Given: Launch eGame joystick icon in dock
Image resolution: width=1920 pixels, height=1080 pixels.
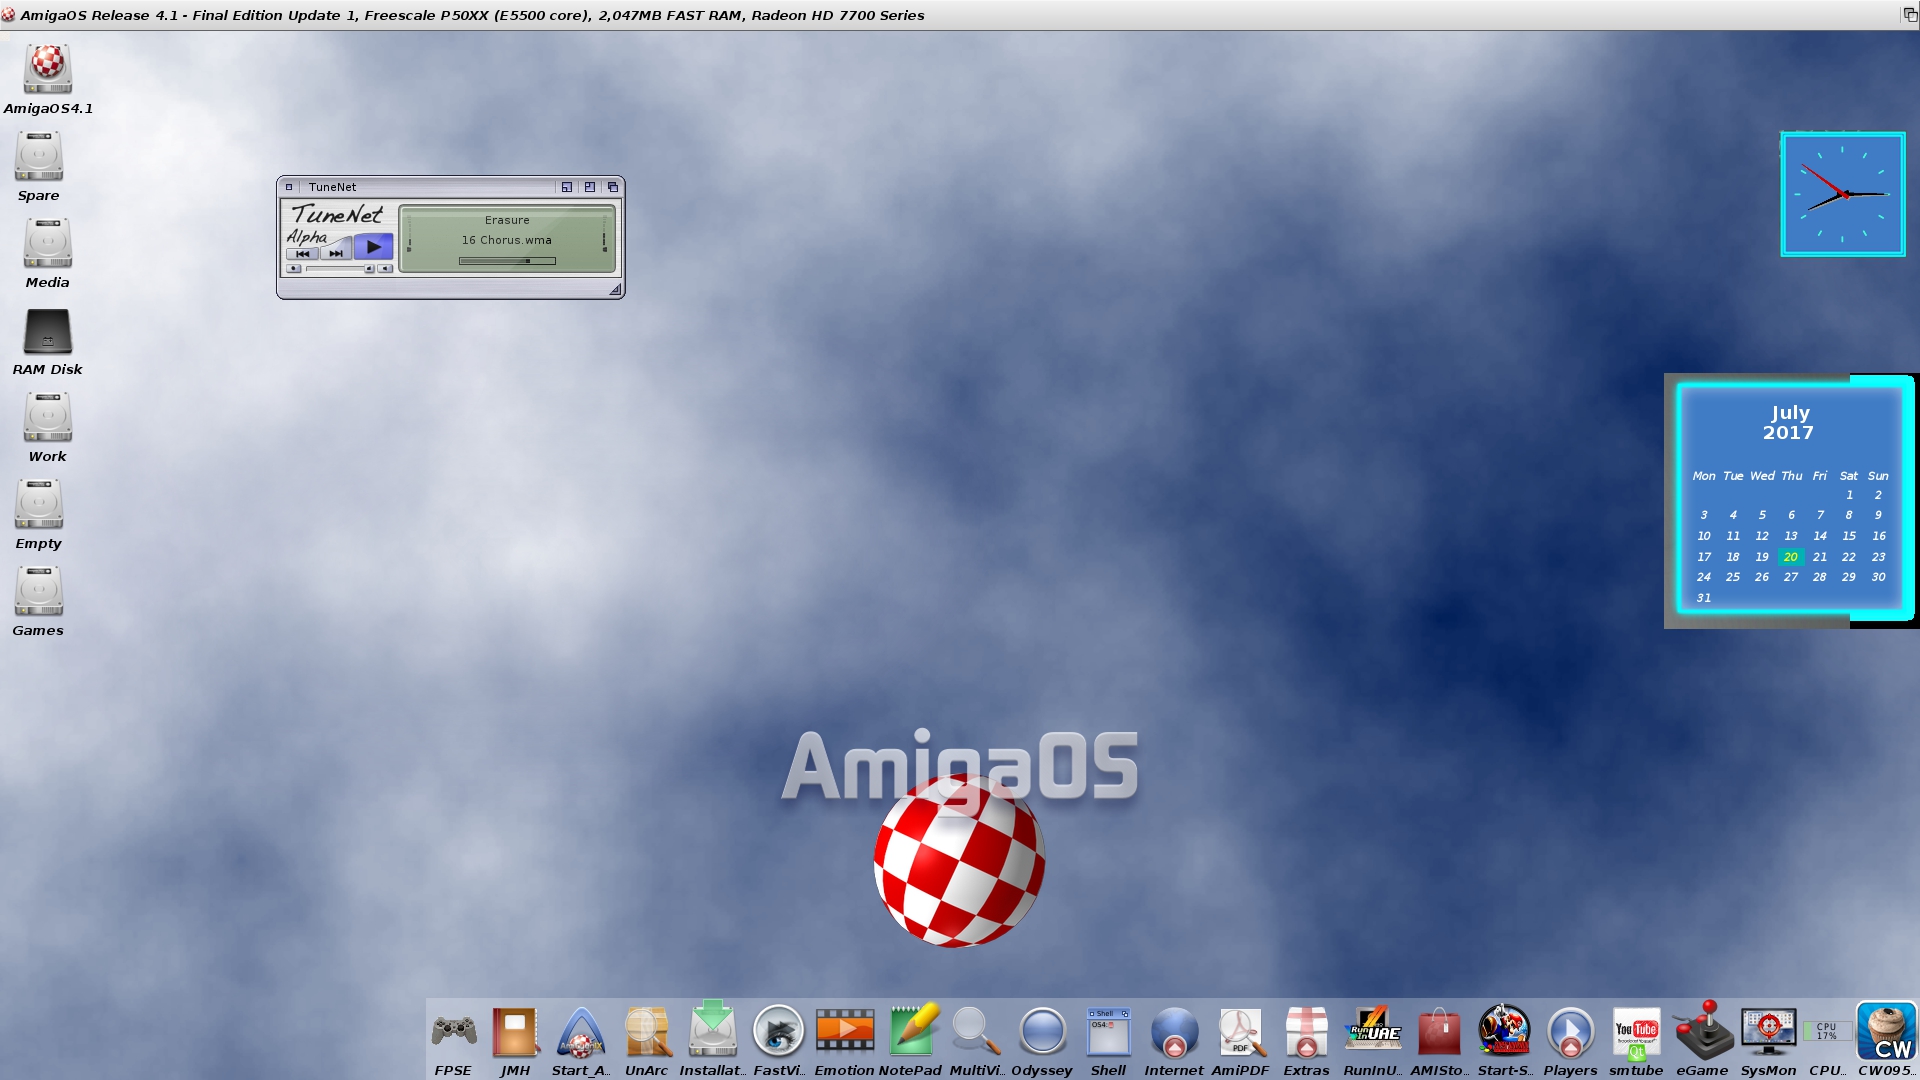Looking at the screenshot, I should coord(1703,1029).
